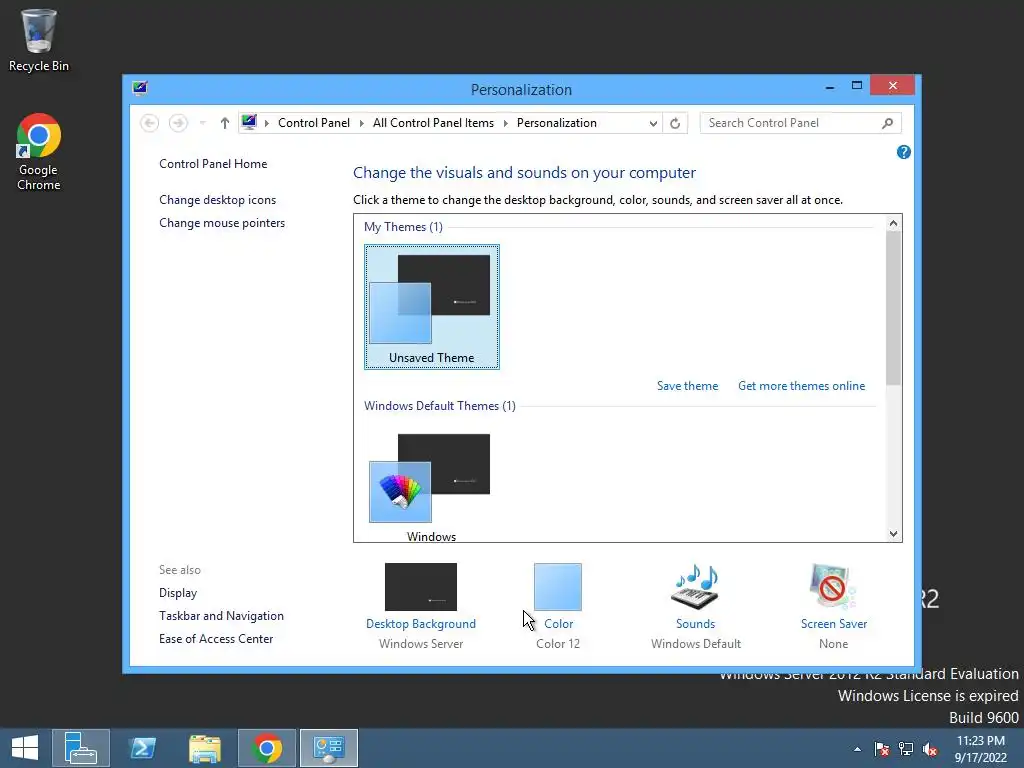Select Control Panel in the address breadcrumb
This screenshot has height=768, width=1024.
(313, 123)
